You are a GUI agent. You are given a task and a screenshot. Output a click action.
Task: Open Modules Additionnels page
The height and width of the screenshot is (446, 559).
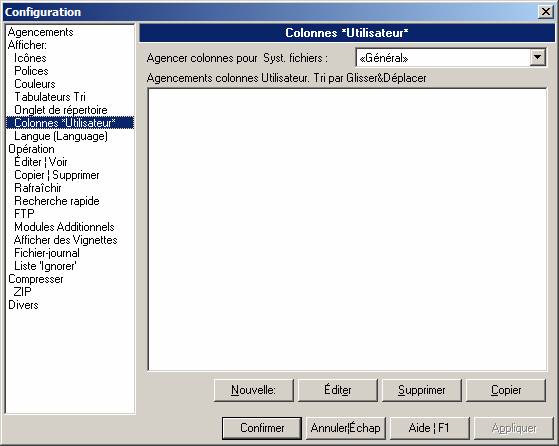tap(64, 227)
